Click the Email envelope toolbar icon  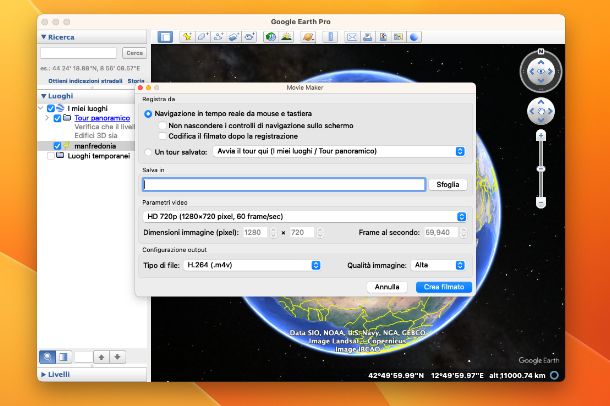pyautogui.click(x=352, y=37)
